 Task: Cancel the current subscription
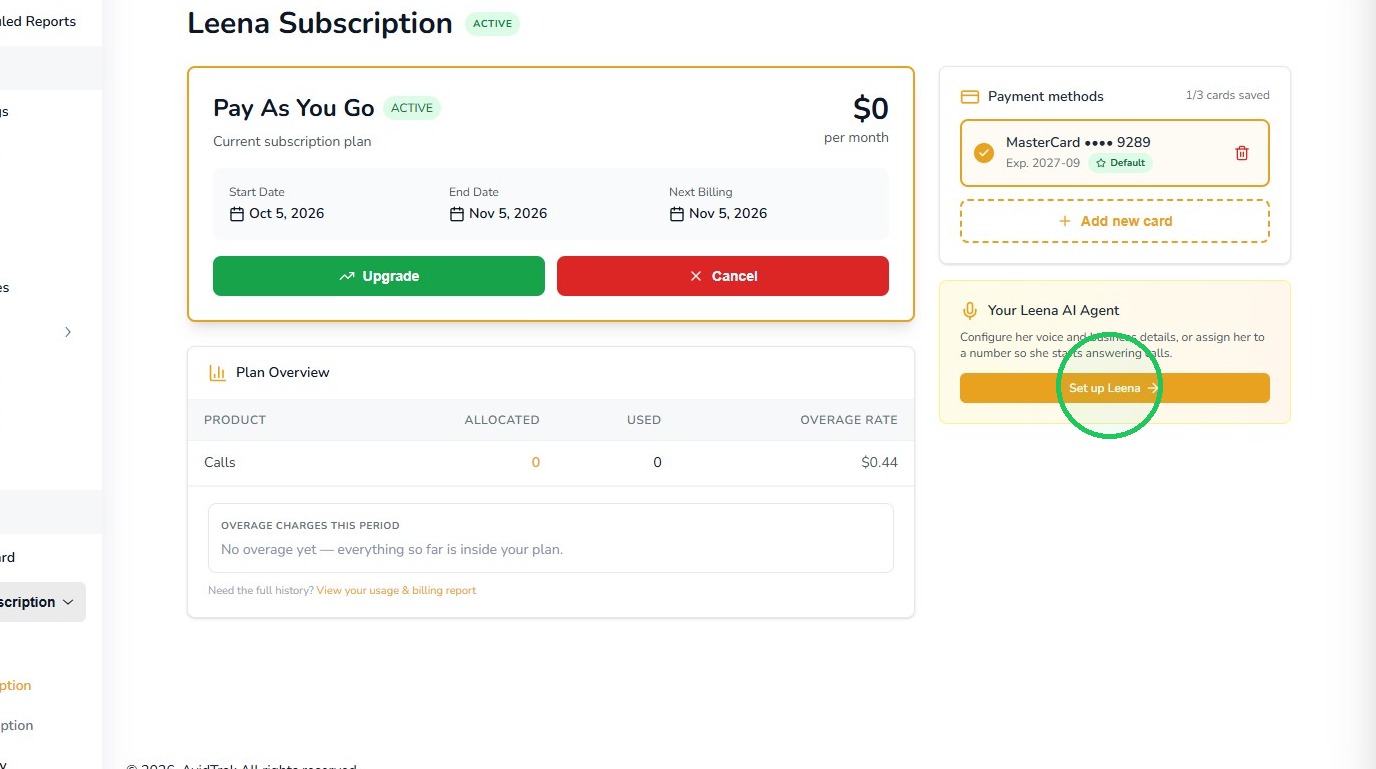coord(723,276)
